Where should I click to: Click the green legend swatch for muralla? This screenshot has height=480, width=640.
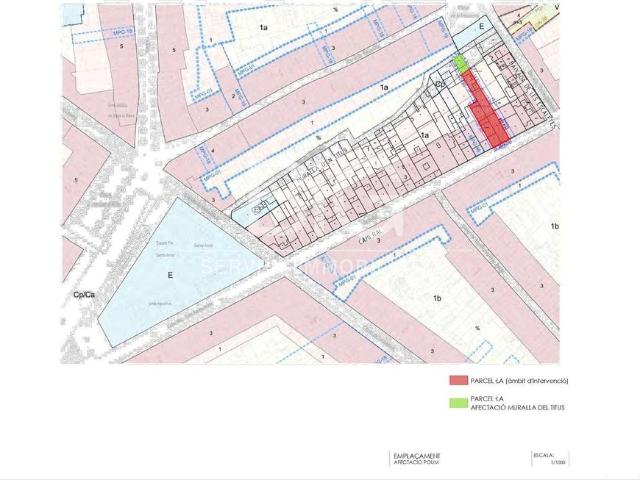tap(459, 403)
